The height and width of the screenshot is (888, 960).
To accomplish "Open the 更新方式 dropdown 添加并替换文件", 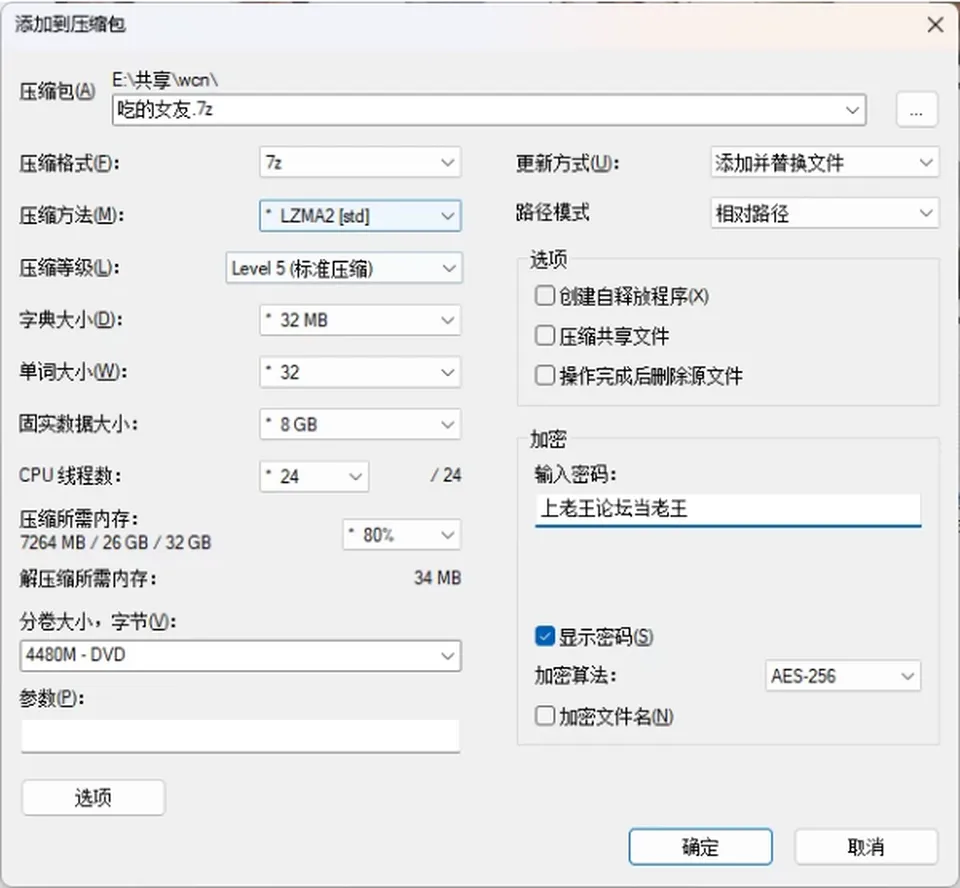I will (x=825, y=163).
